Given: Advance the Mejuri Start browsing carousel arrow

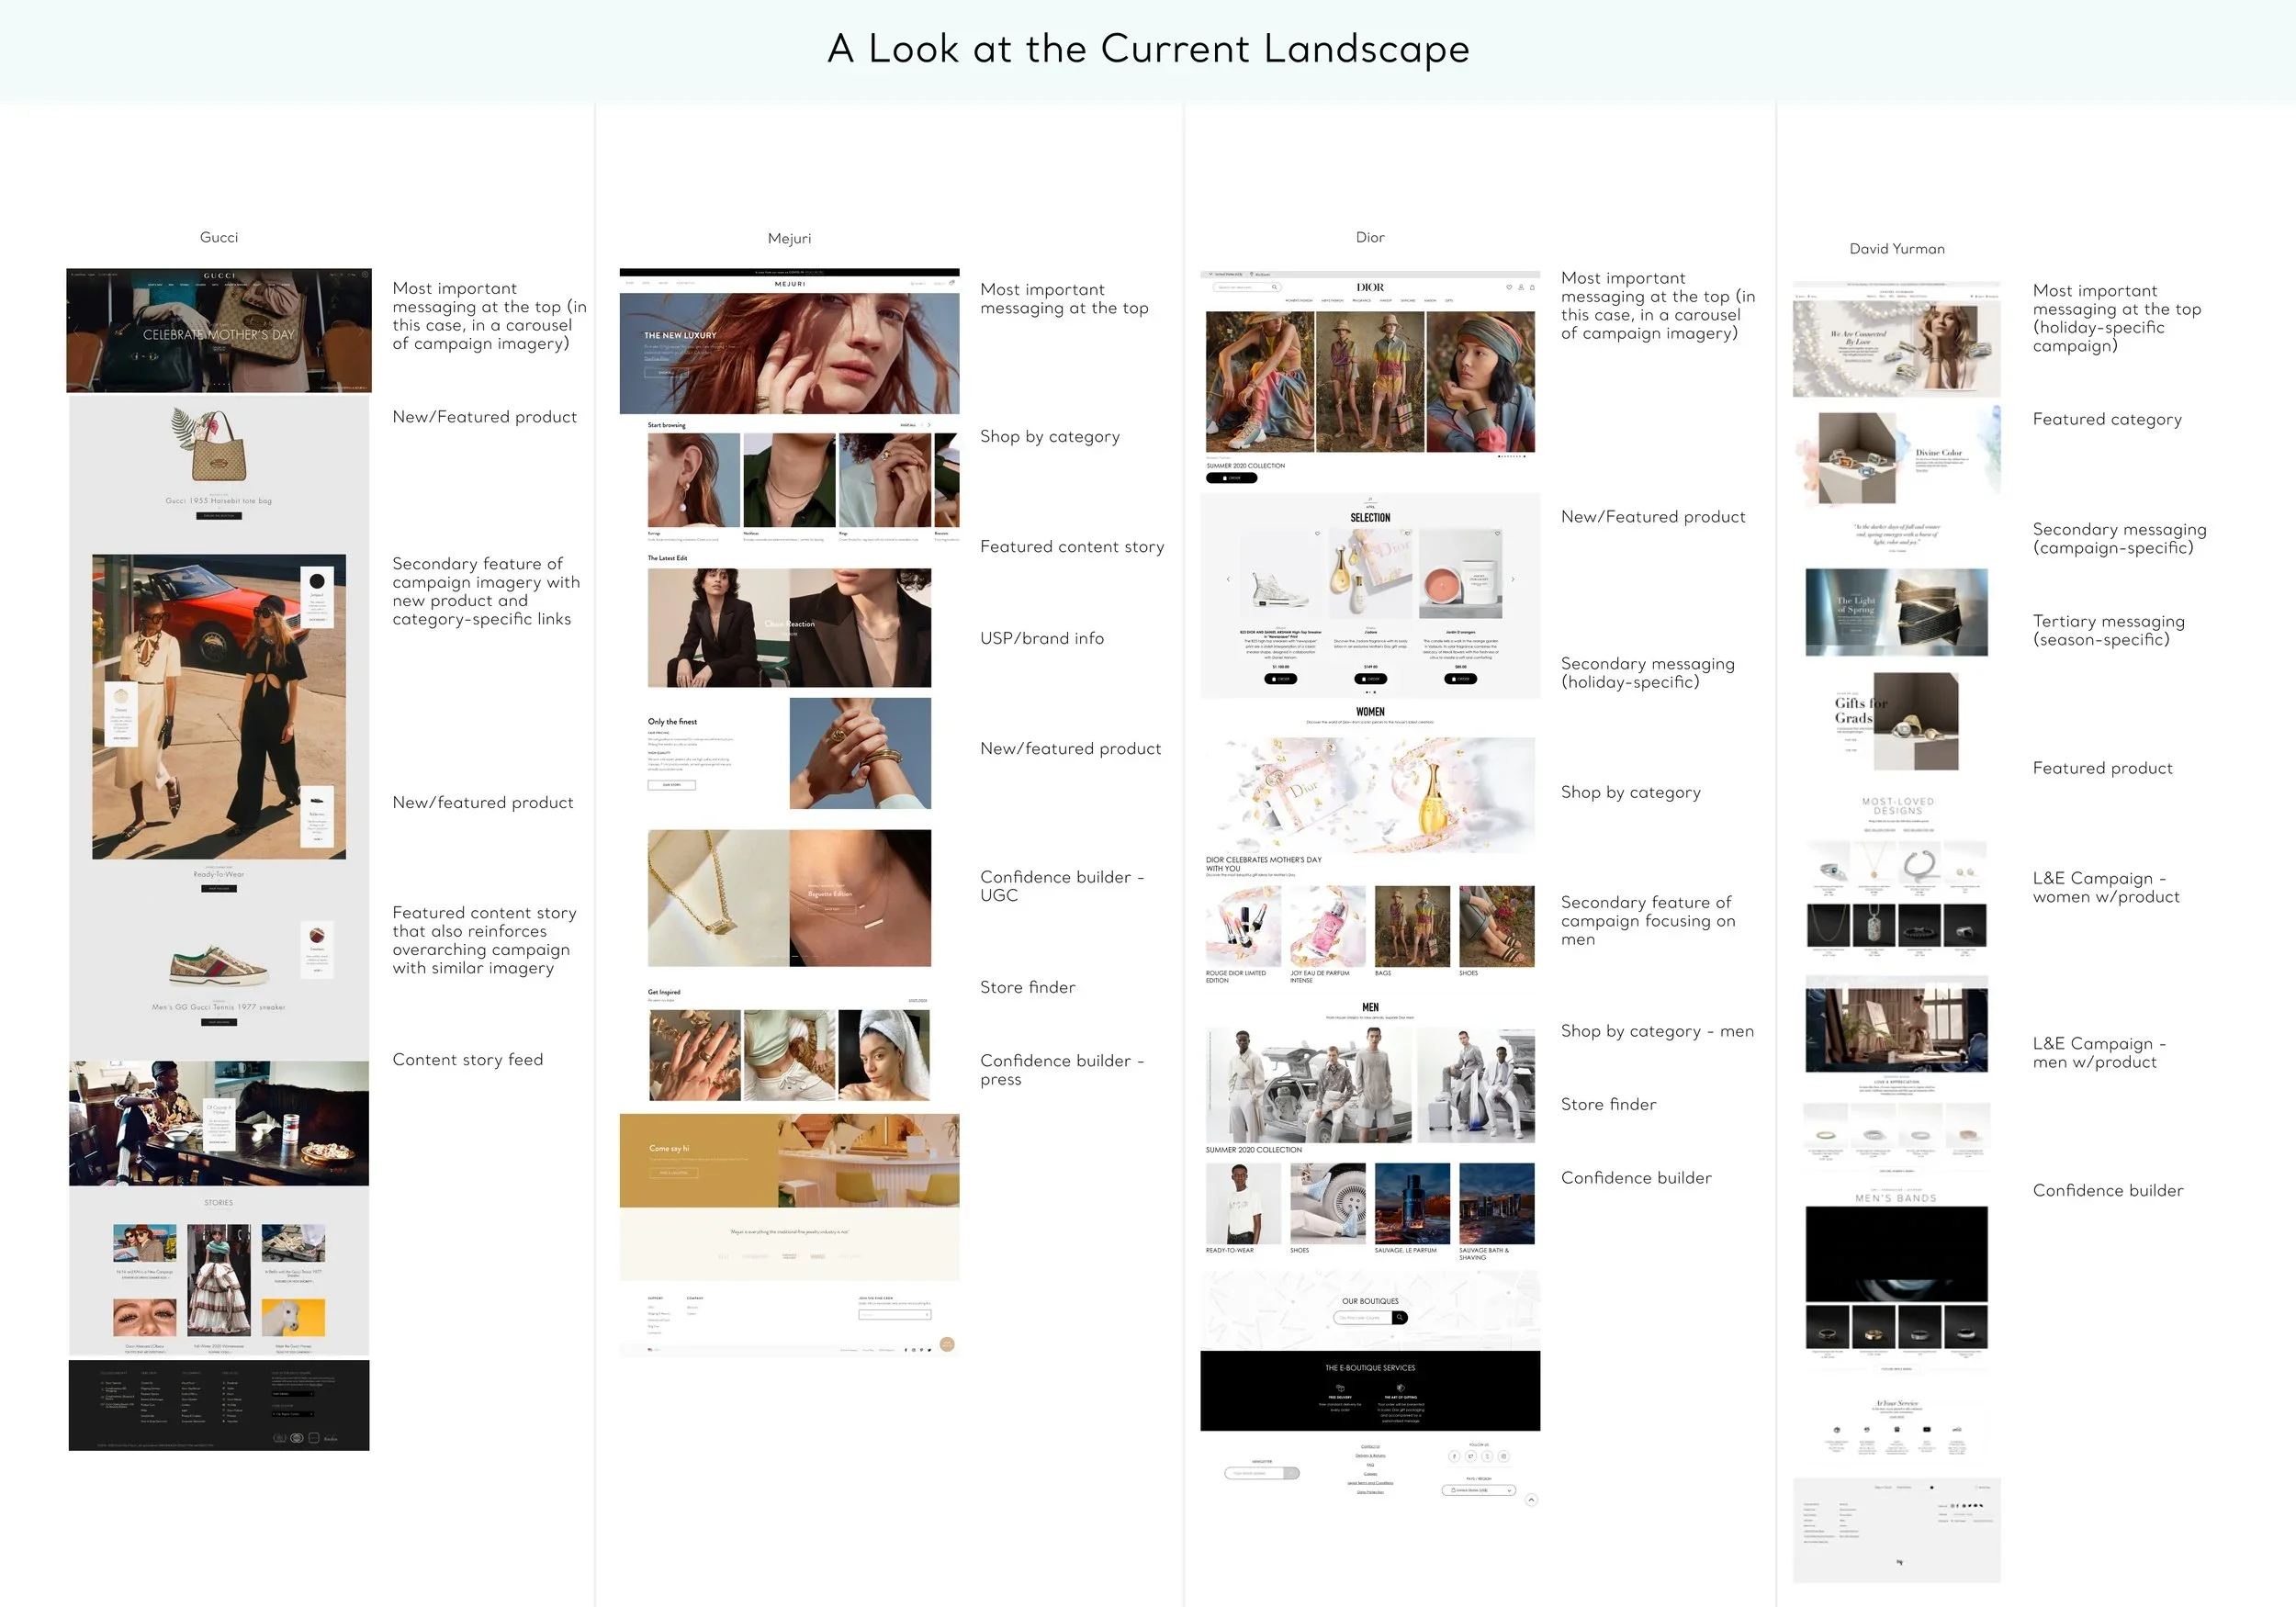Looking at the screenshot, I should [929, 425].
